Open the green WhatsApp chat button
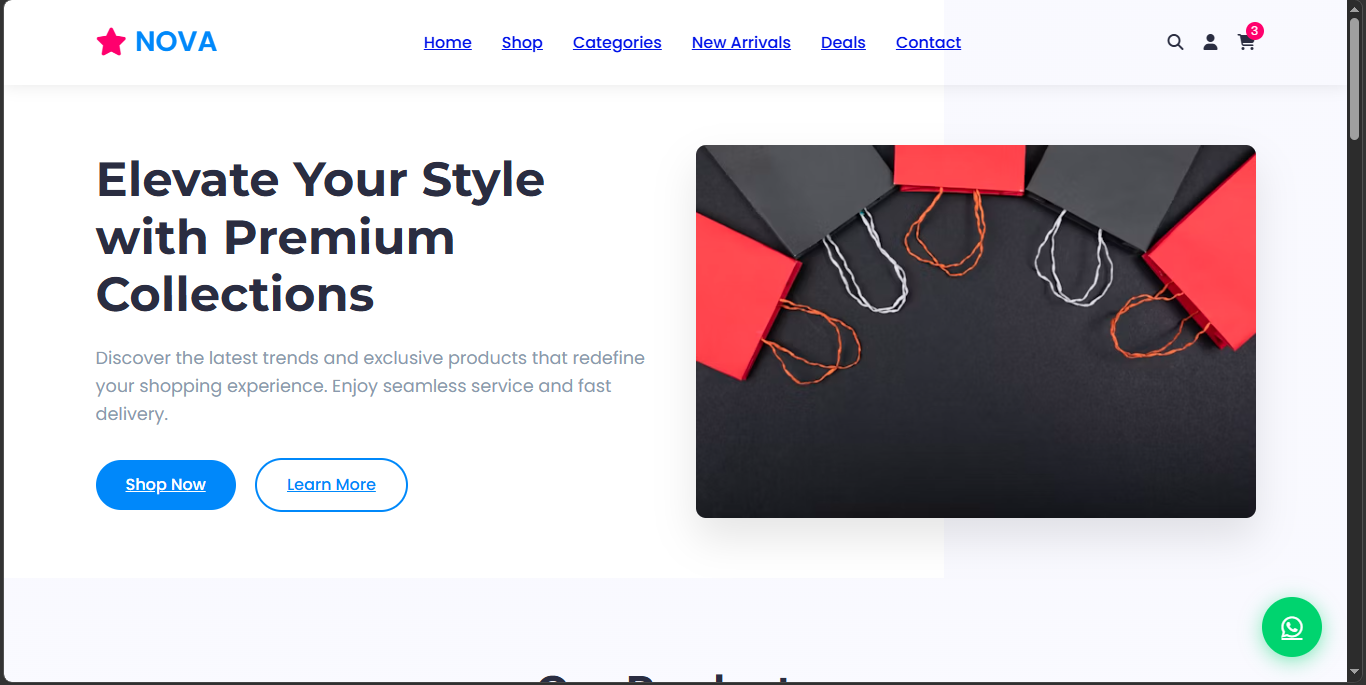The height and width of the screenshot is (685, 1366). (1292, 627)
